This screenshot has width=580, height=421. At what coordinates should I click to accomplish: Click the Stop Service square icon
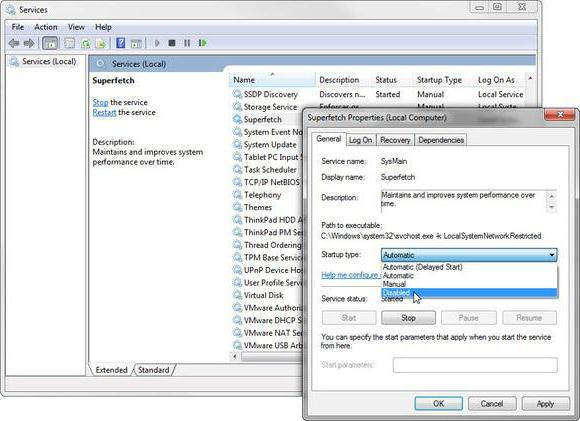click(172, 43)
